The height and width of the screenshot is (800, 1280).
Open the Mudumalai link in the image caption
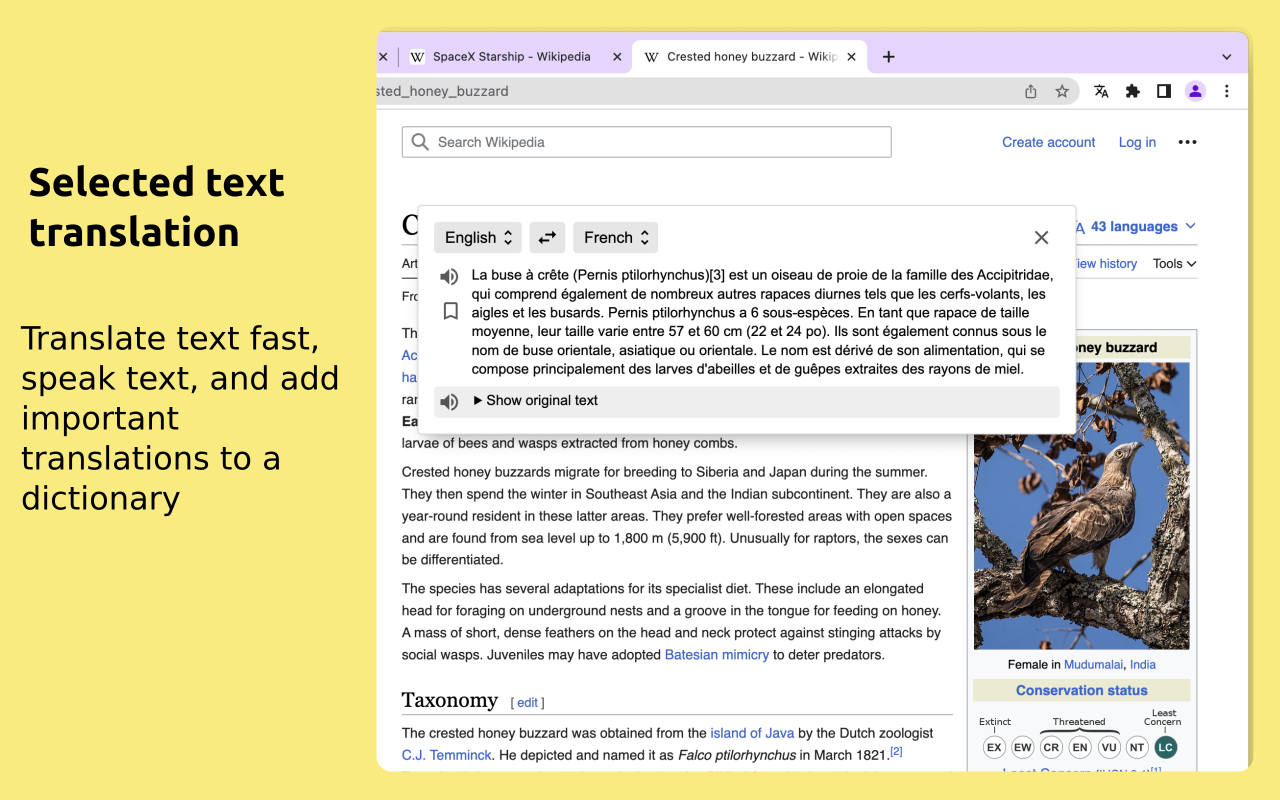click(1093, 664)
